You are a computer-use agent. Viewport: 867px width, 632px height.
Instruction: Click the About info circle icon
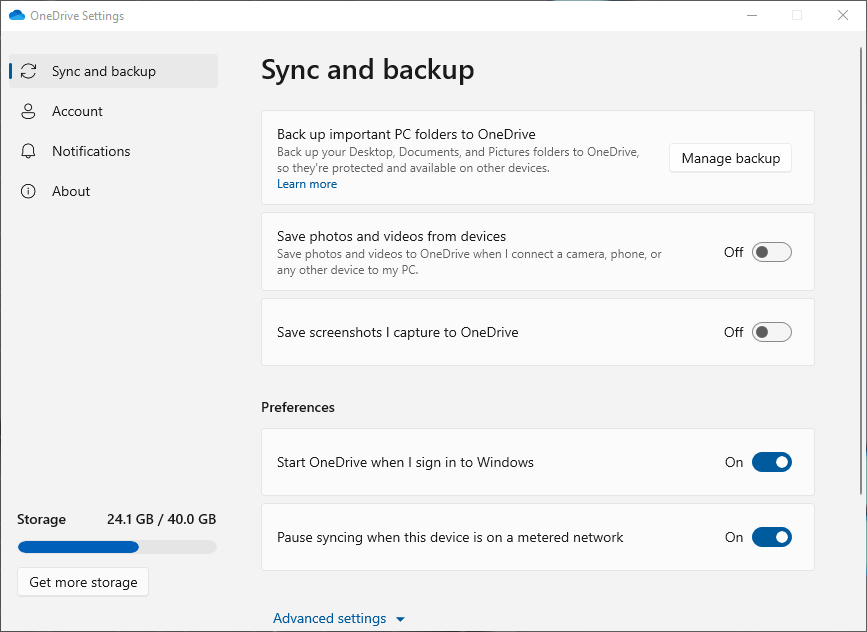29,191
